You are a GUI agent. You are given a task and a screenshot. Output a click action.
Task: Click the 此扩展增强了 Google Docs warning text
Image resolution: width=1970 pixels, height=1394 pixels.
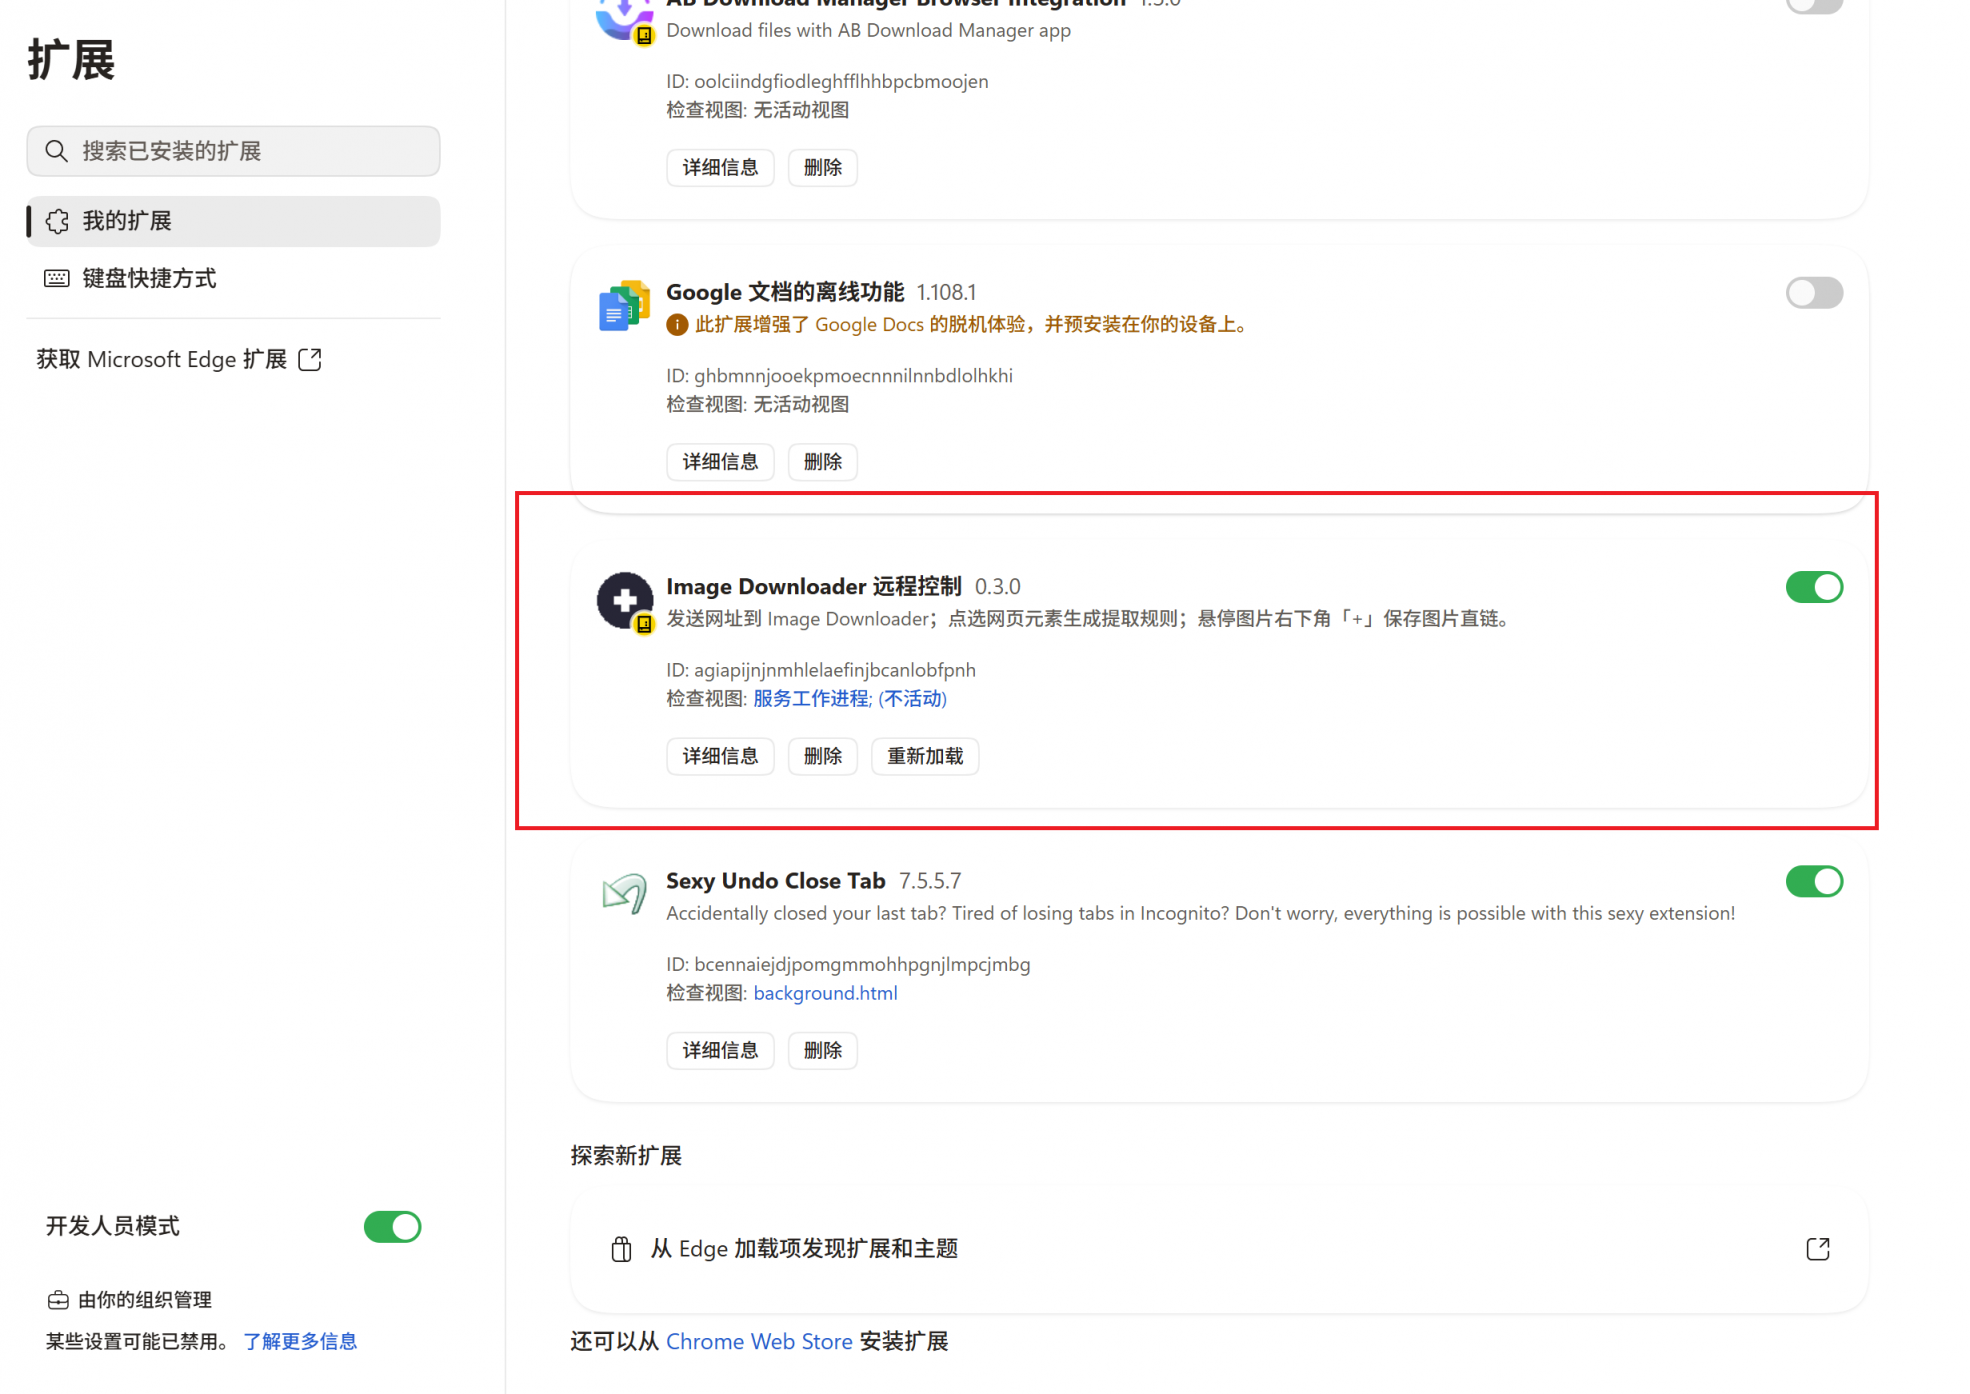[970, 325]
